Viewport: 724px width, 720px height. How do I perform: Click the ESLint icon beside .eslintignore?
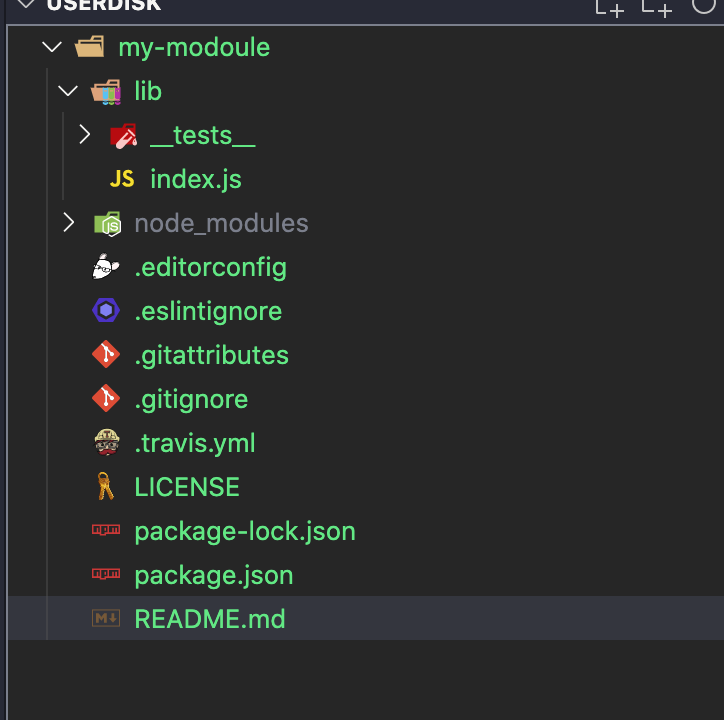(x=106, y=312)
